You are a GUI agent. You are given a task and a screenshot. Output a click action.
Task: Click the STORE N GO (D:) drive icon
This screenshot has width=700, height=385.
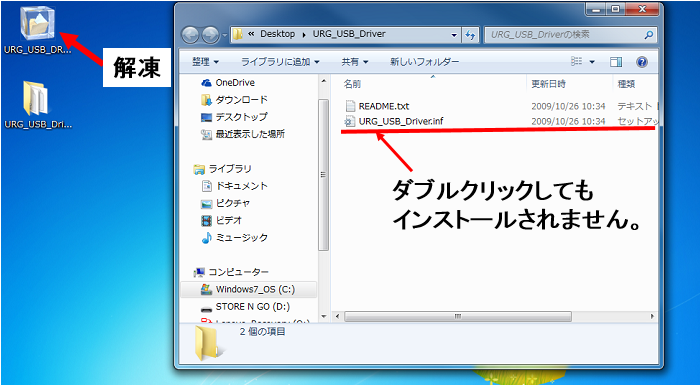click(206, 308)
